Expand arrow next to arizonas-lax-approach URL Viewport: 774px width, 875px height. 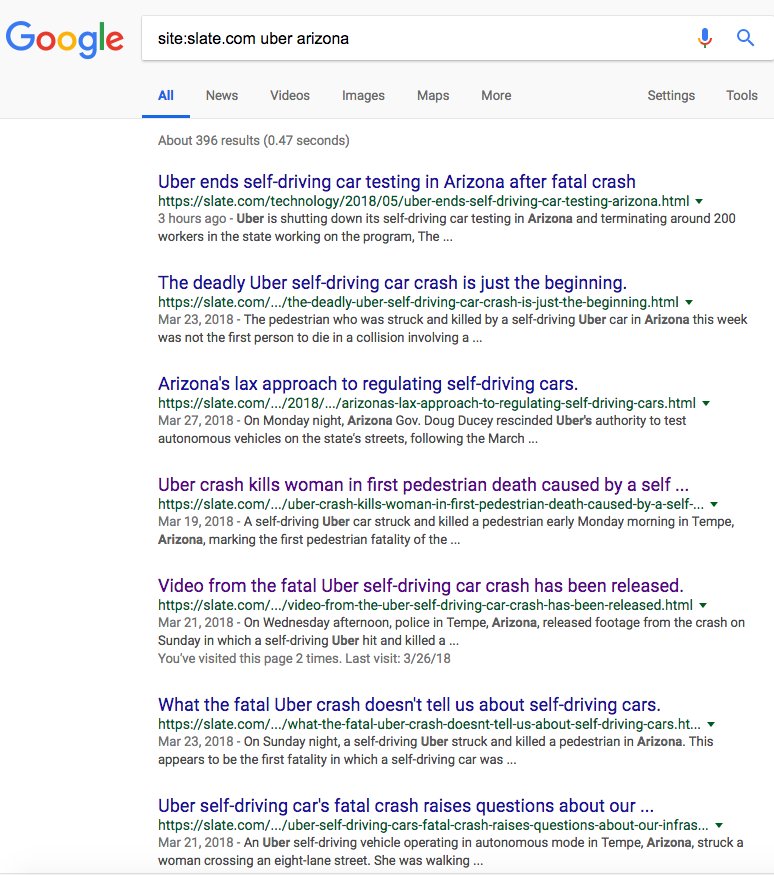click(x=706, y=403)
